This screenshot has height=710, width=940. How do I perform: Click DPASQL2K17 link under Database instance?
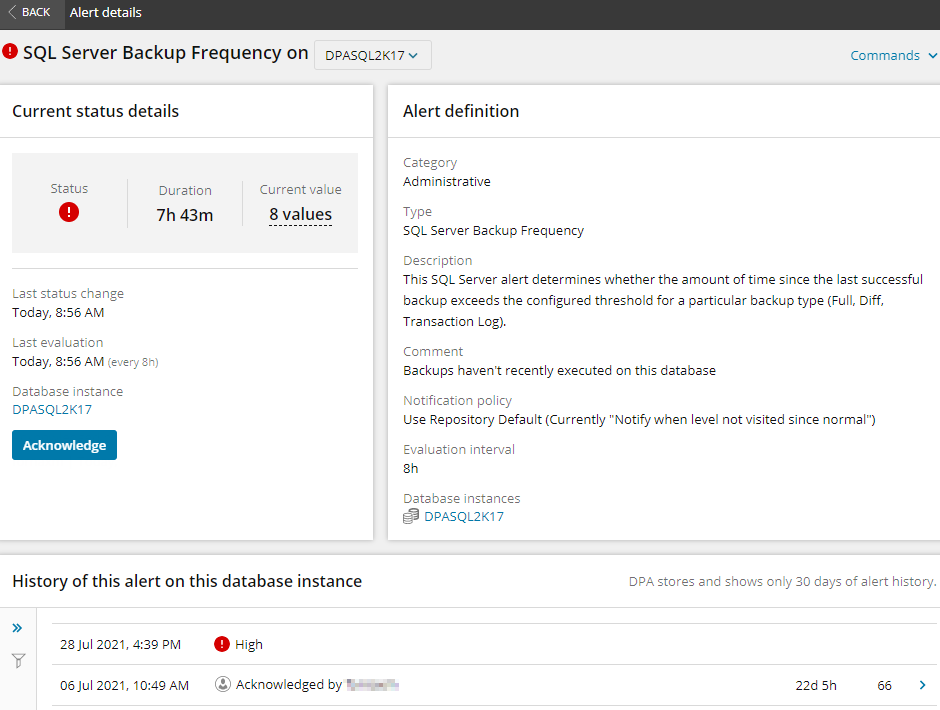[52, 409]
